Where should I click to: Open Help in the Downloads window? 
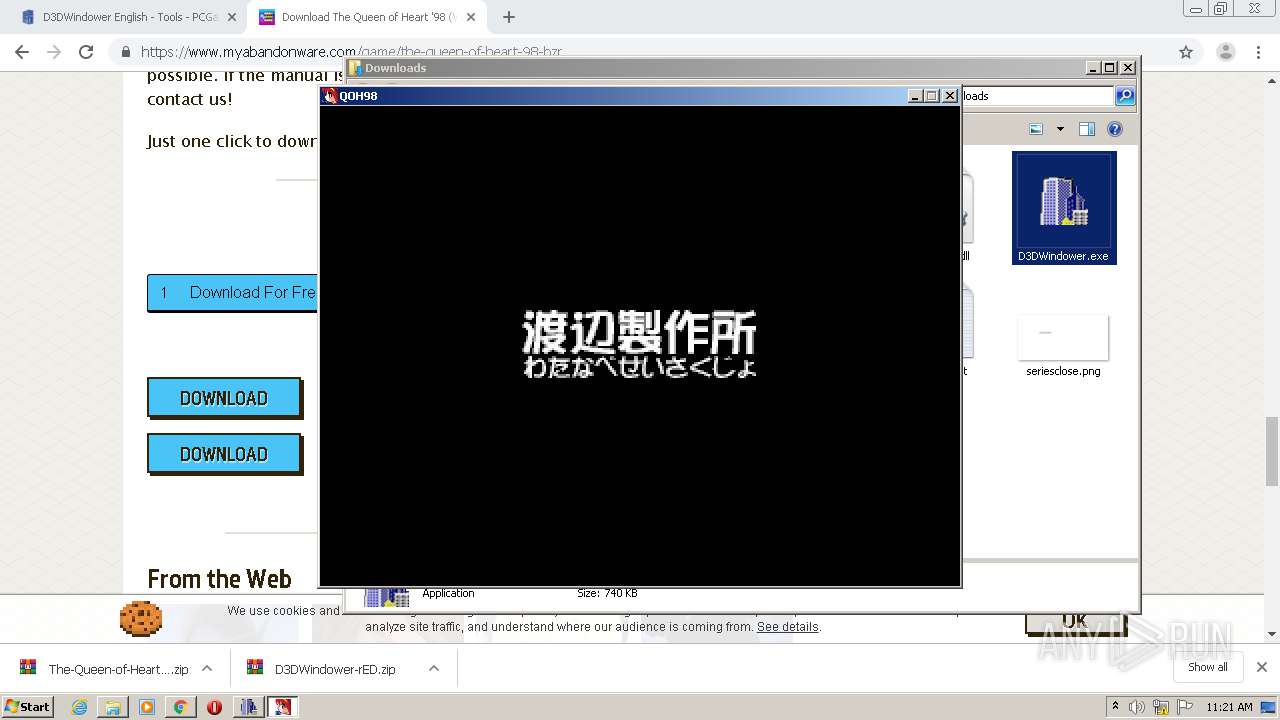click(1115, 129)
